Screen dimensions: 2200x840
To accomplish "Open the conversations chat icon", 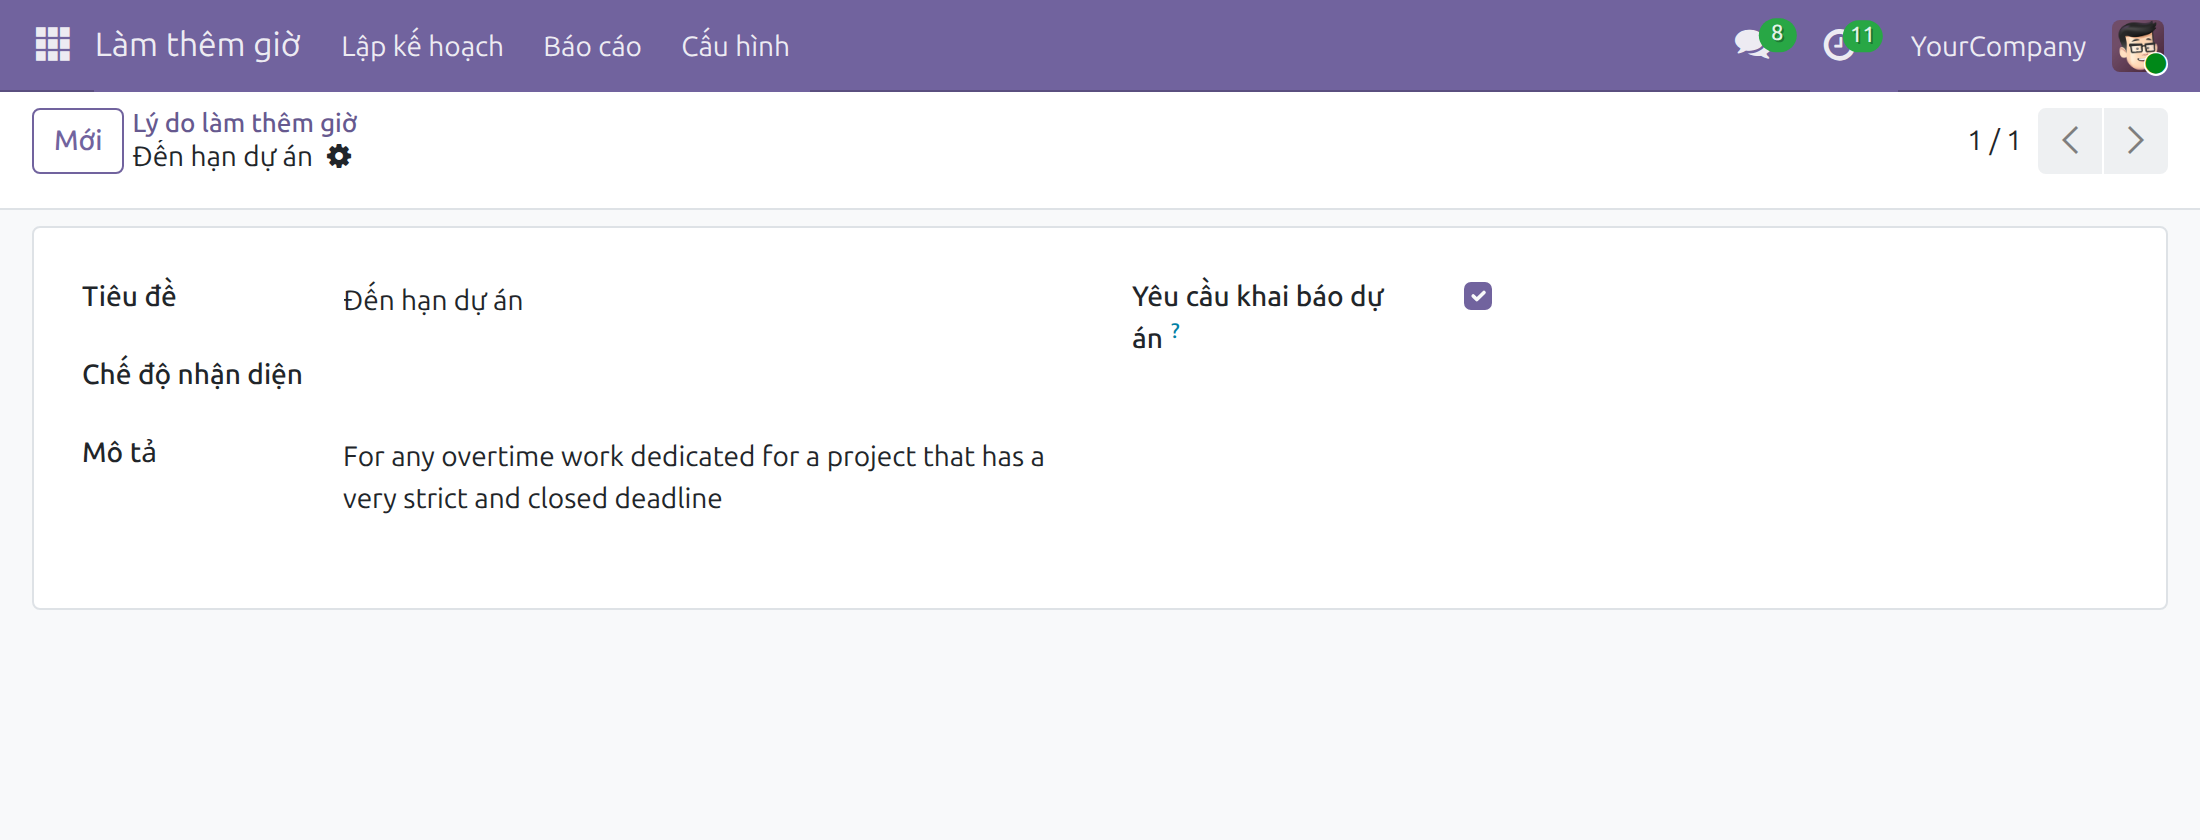I will tap(1752, 45).
